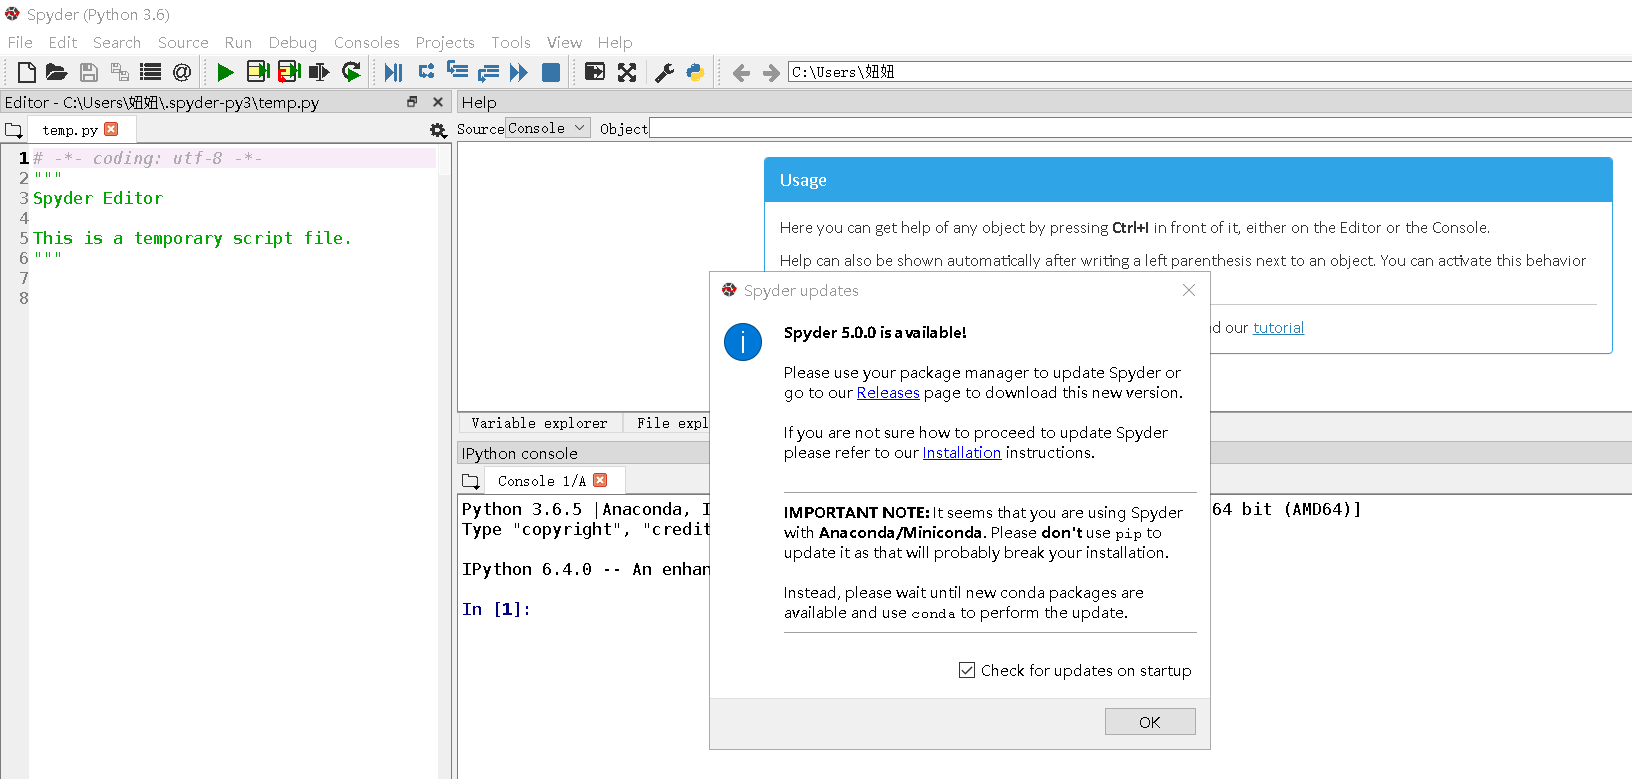Open the Search menu
1632x779 pixels.
117,42
